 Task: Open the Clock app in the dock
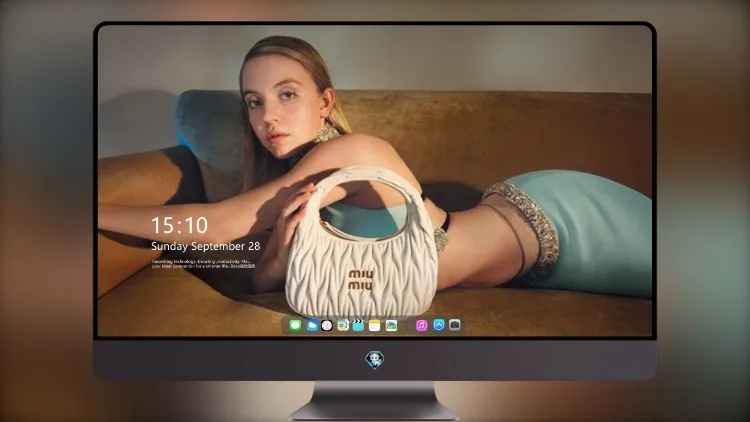tap(327, 325)
